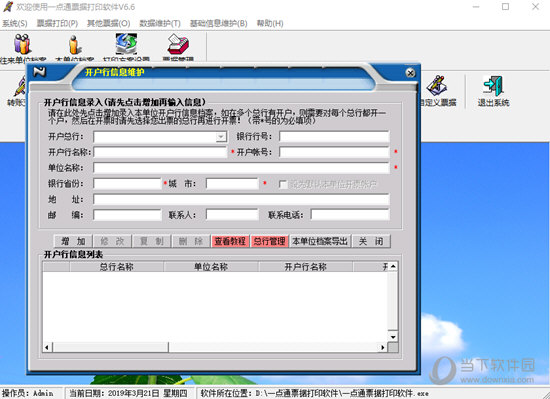Click the list scroll-down arrow
The image size is (550, 399).
pyautogui.click(x=393, y=337)
